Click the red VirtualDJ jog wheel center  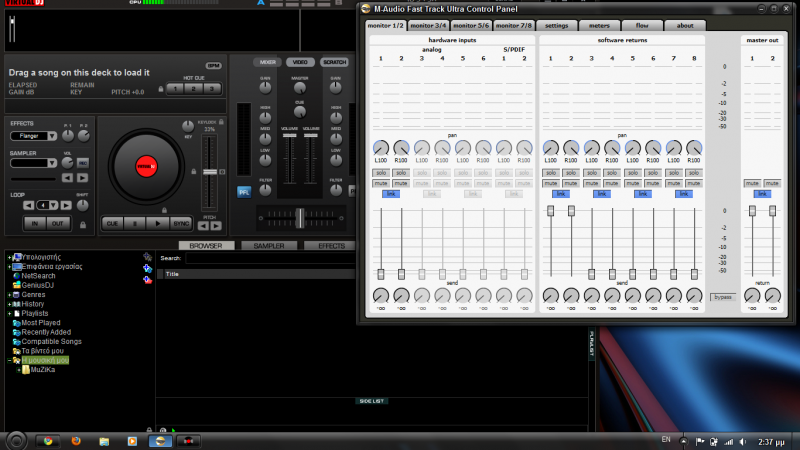(146, 166)
